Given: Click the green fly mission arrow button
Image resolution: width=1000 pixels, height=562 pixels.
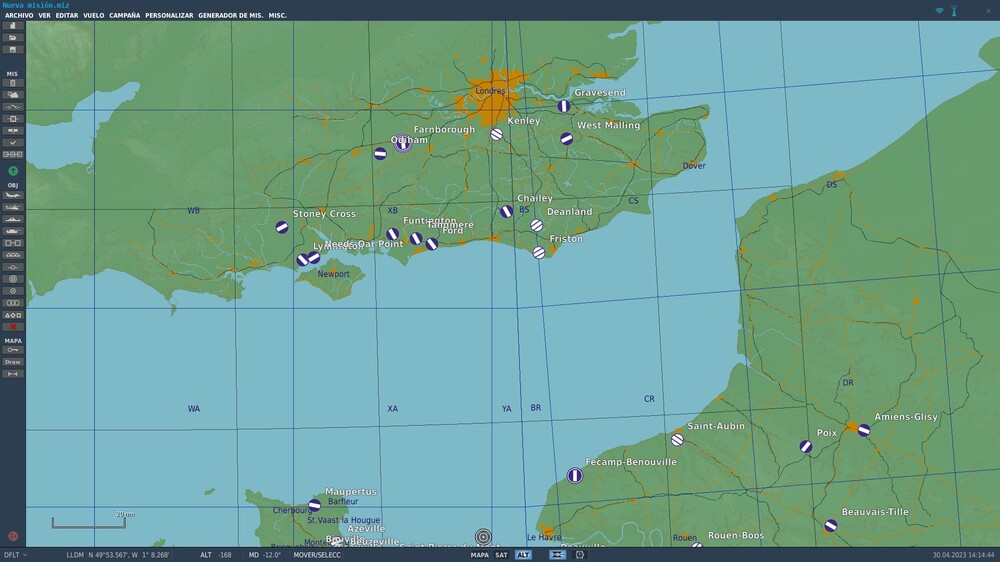Looking at the screenshot, I should [13, 171].
